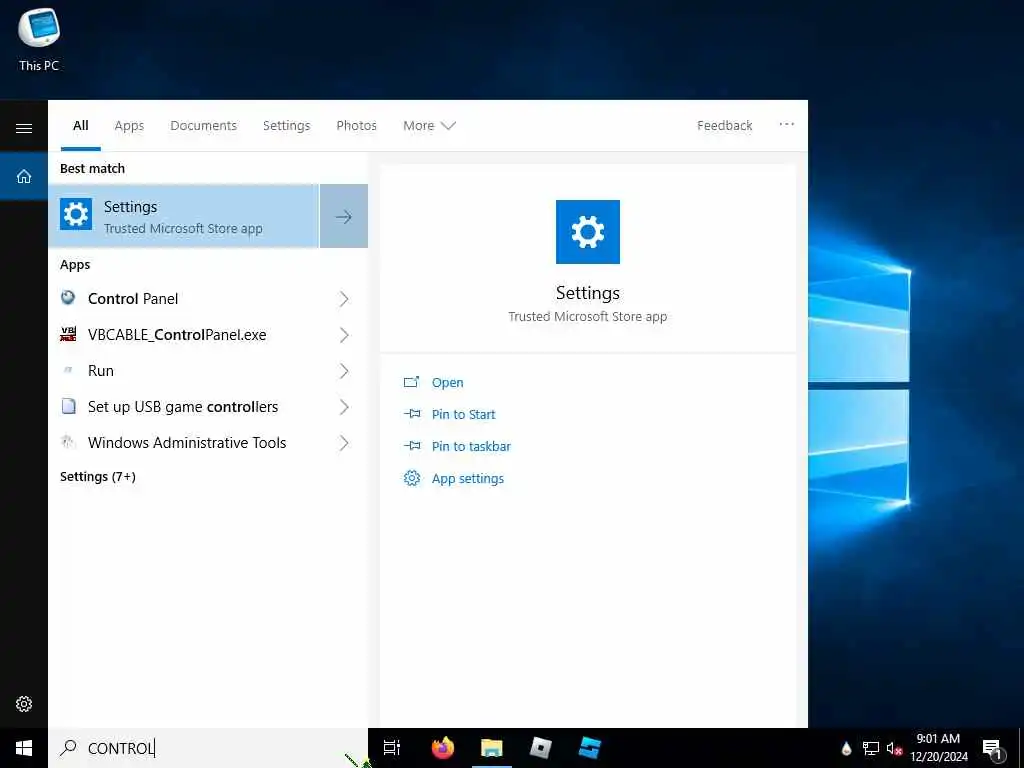1024x768 pixels.
Task: Expand Settings best match with arrow
Action: click(344, 216)
